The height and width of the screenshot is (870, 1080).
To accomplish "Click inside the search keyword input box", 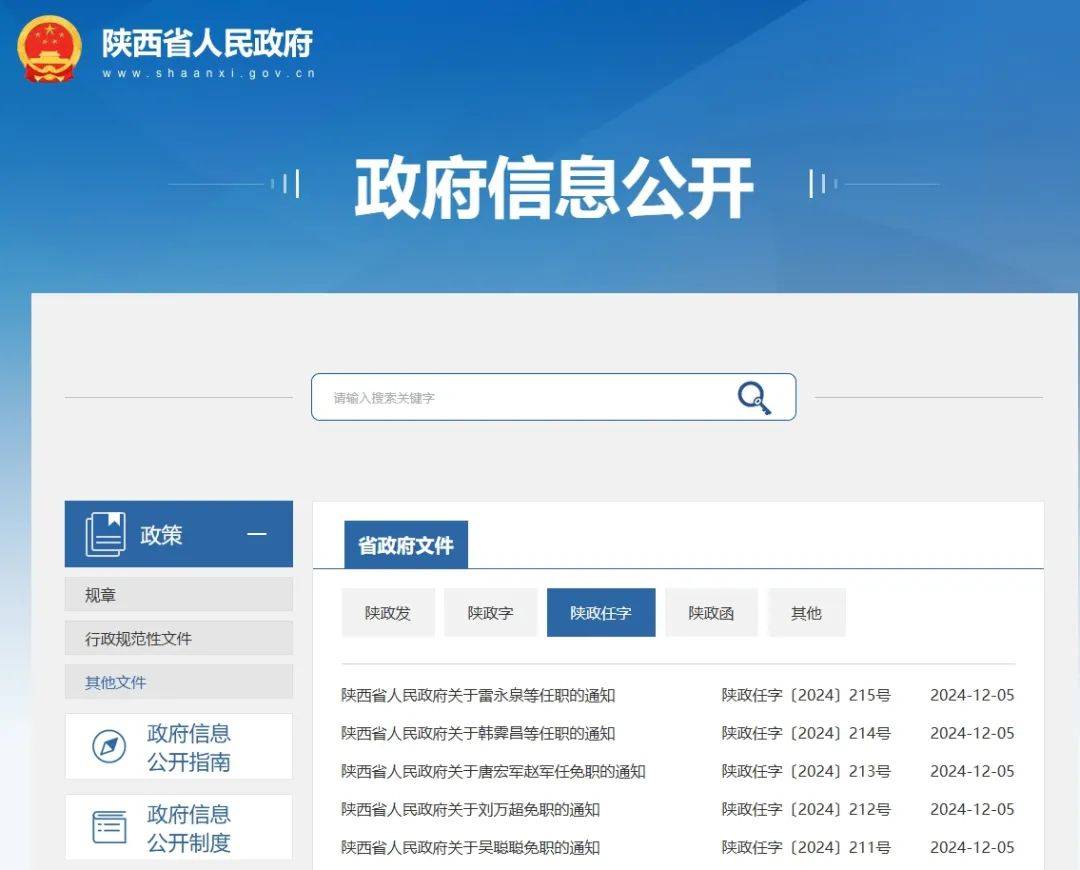I will [x=500, y=397].
